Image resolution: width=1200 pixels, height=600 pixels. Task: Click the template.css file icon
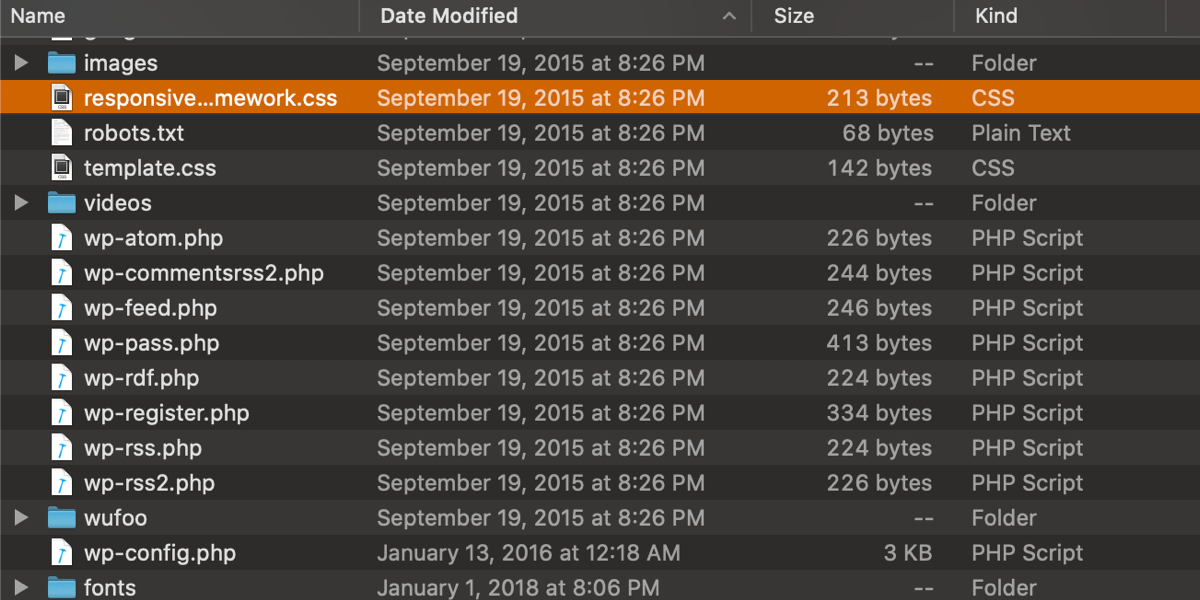(x=62, y=168)
